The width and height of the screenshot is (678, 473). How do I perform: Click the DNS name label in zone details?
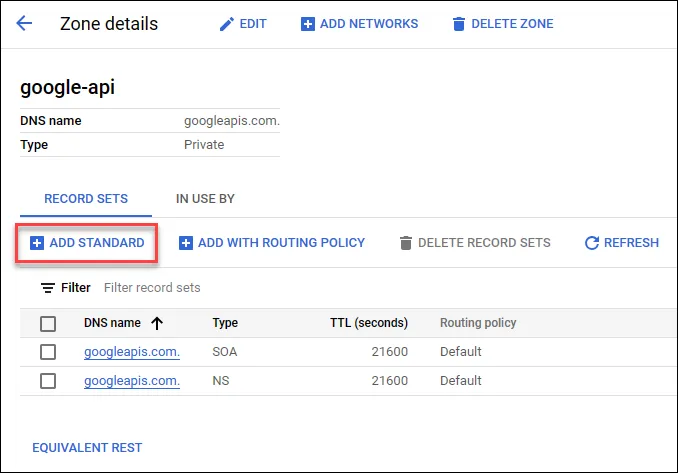pos(51,121)
